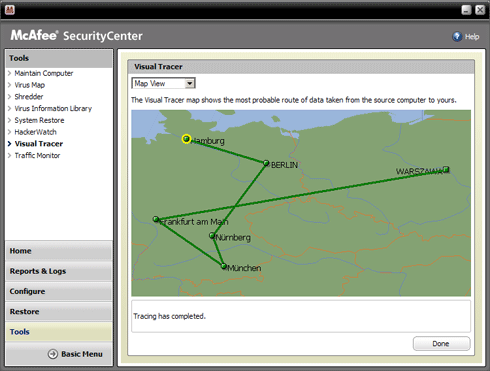Open the Map View dropdown arrow
The width and height of the screenshot is (490, 371).
tap(190, 83)
